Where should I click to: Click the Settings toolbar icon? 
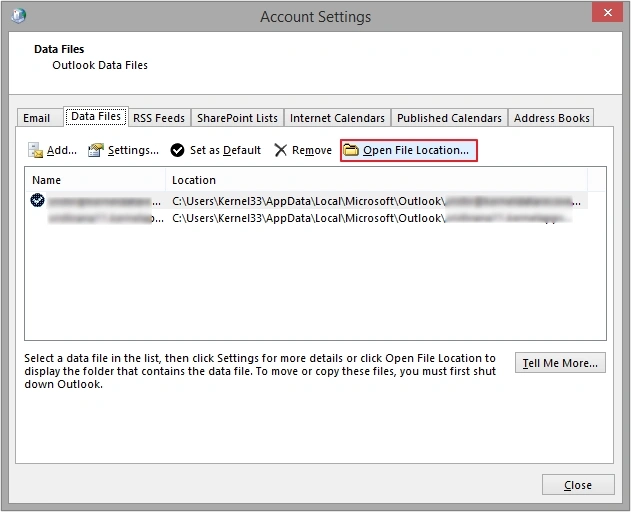coord(96,150)
